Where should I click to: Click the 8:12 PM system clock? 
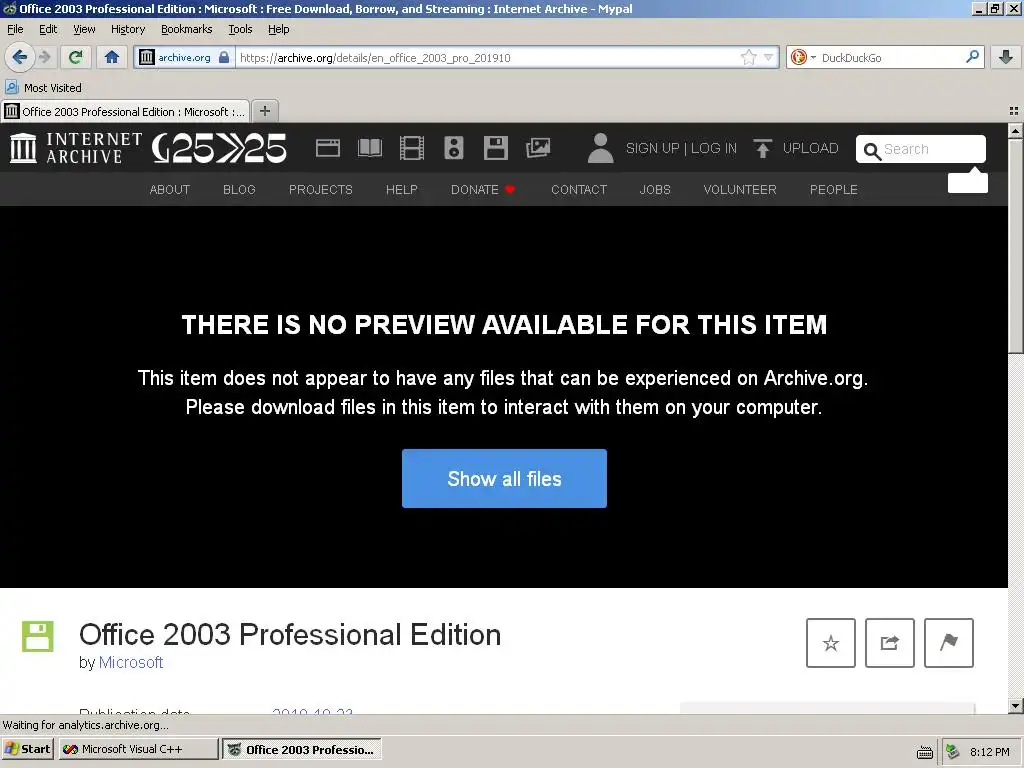click(990, 752)
